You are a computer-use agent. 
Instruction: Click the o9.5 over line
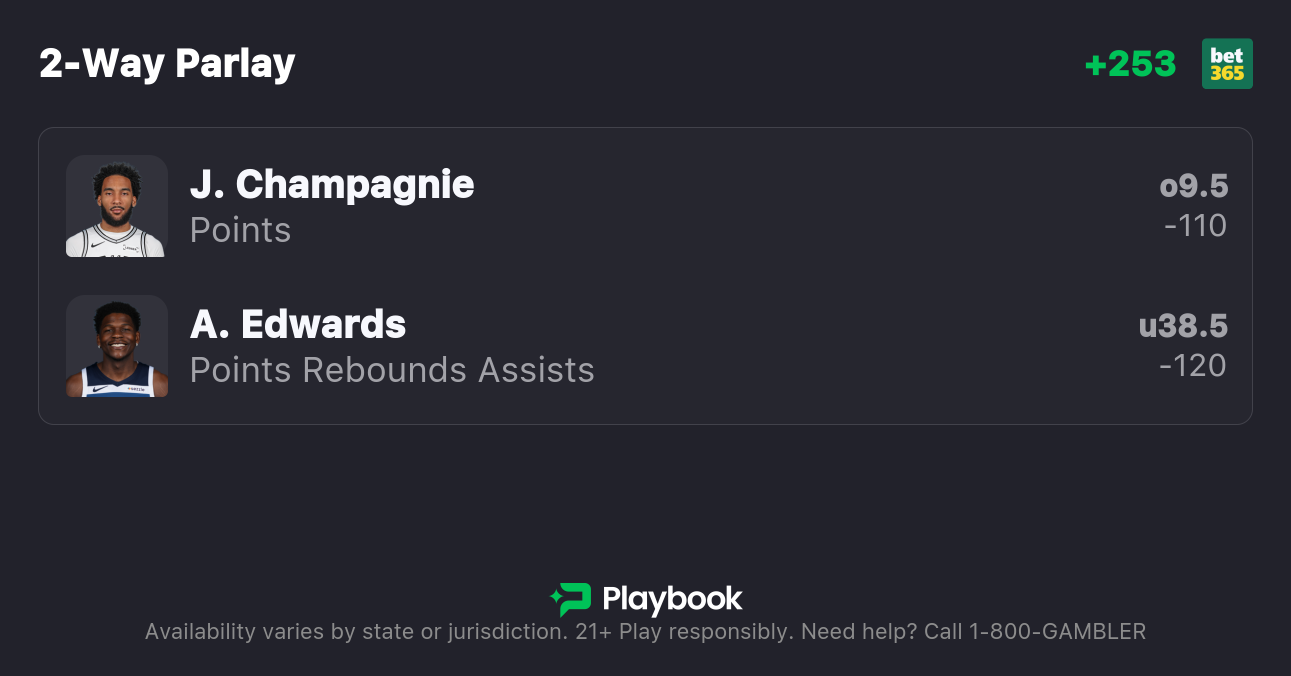[1194, 186]
